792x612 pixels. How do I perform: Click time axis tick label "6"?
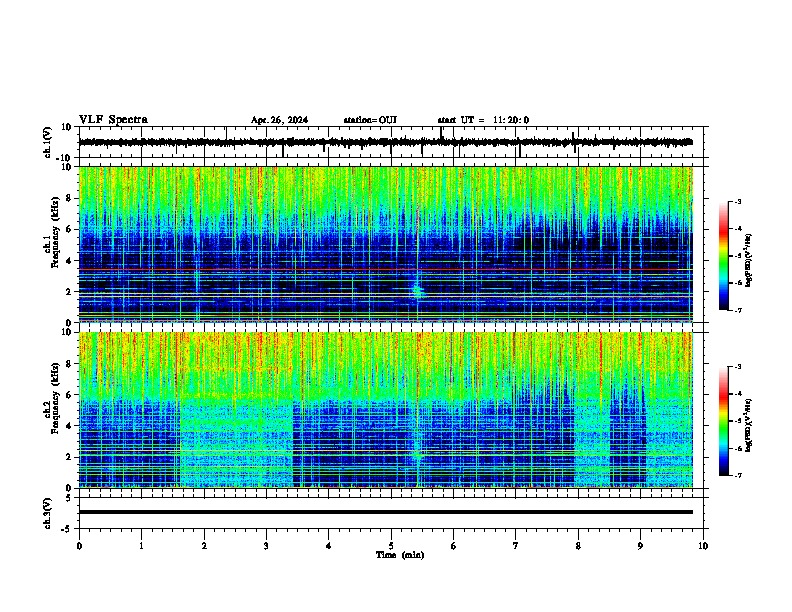[454, 546]
